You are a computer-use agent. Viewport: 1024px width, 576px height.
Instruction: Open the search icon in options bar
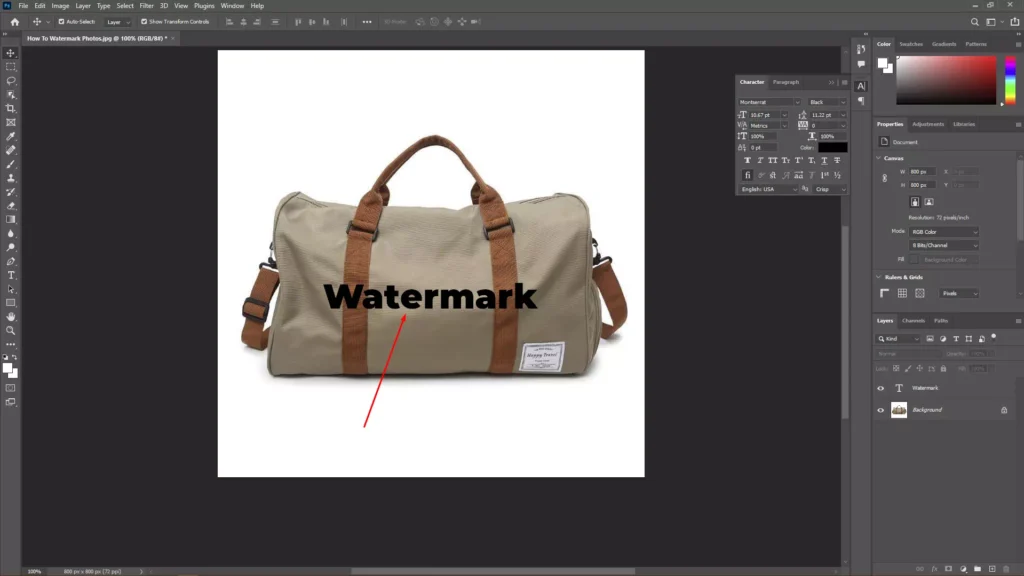coord(974,22)
